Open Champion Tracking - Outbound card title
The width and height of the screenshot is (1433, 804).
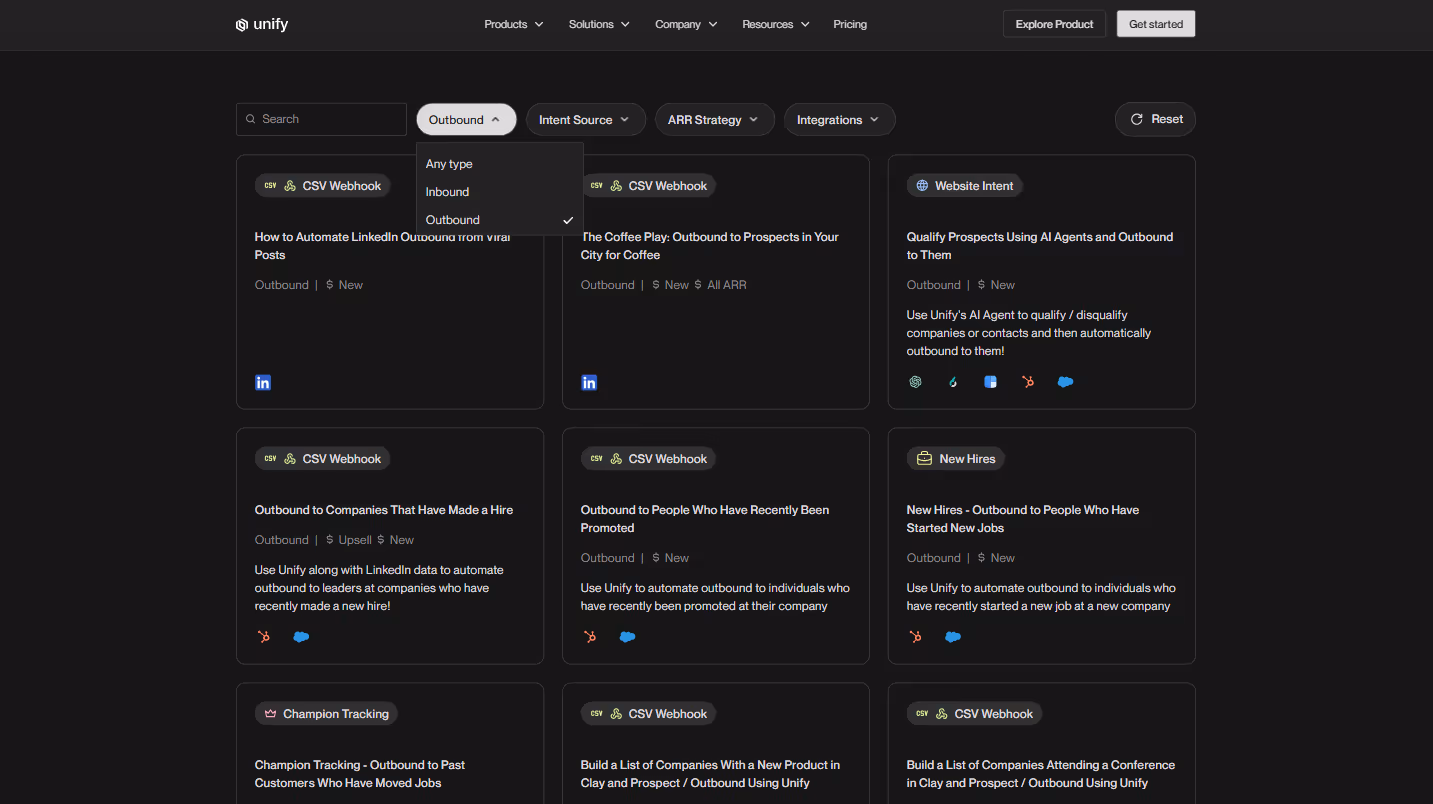click(x=360, y=774)
